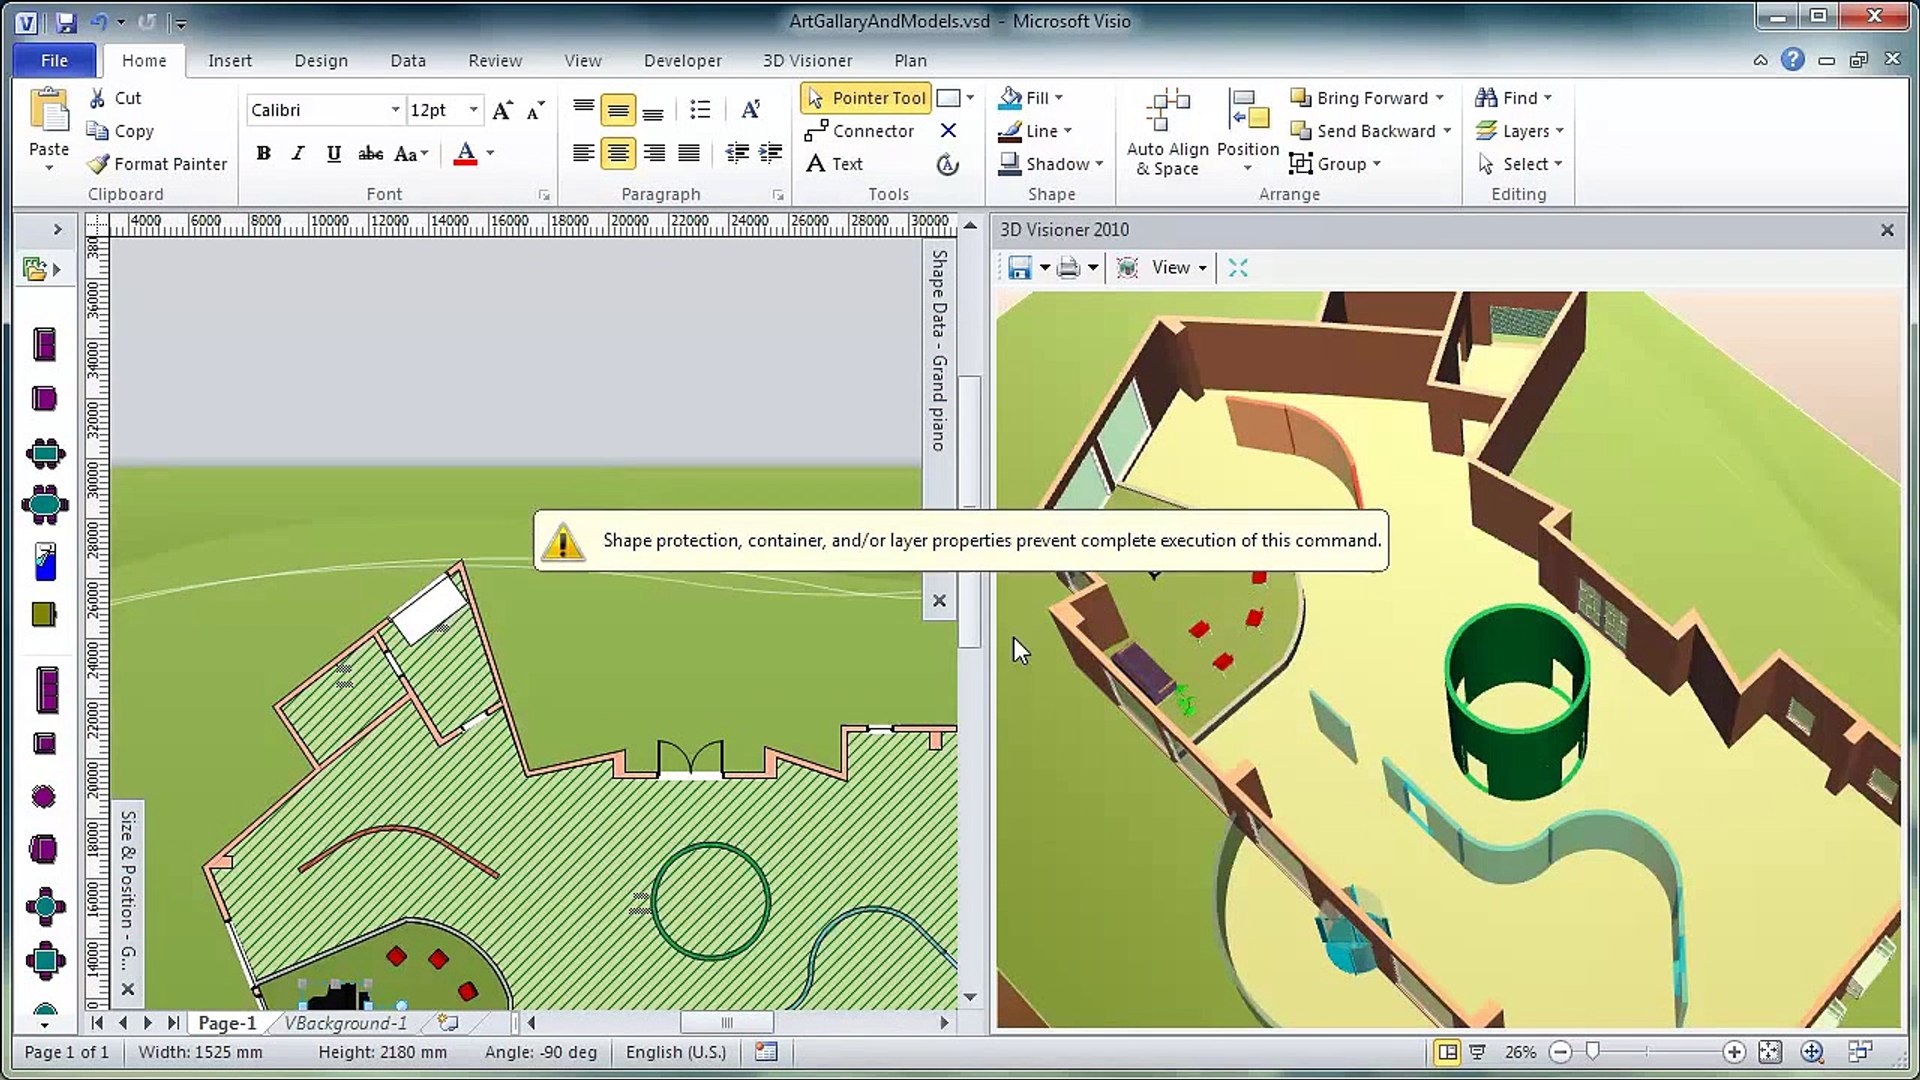This screenshot has height=1080, width=1920.
Task: Click Fit page to window icon
Action: [x=1770, y=1052]
